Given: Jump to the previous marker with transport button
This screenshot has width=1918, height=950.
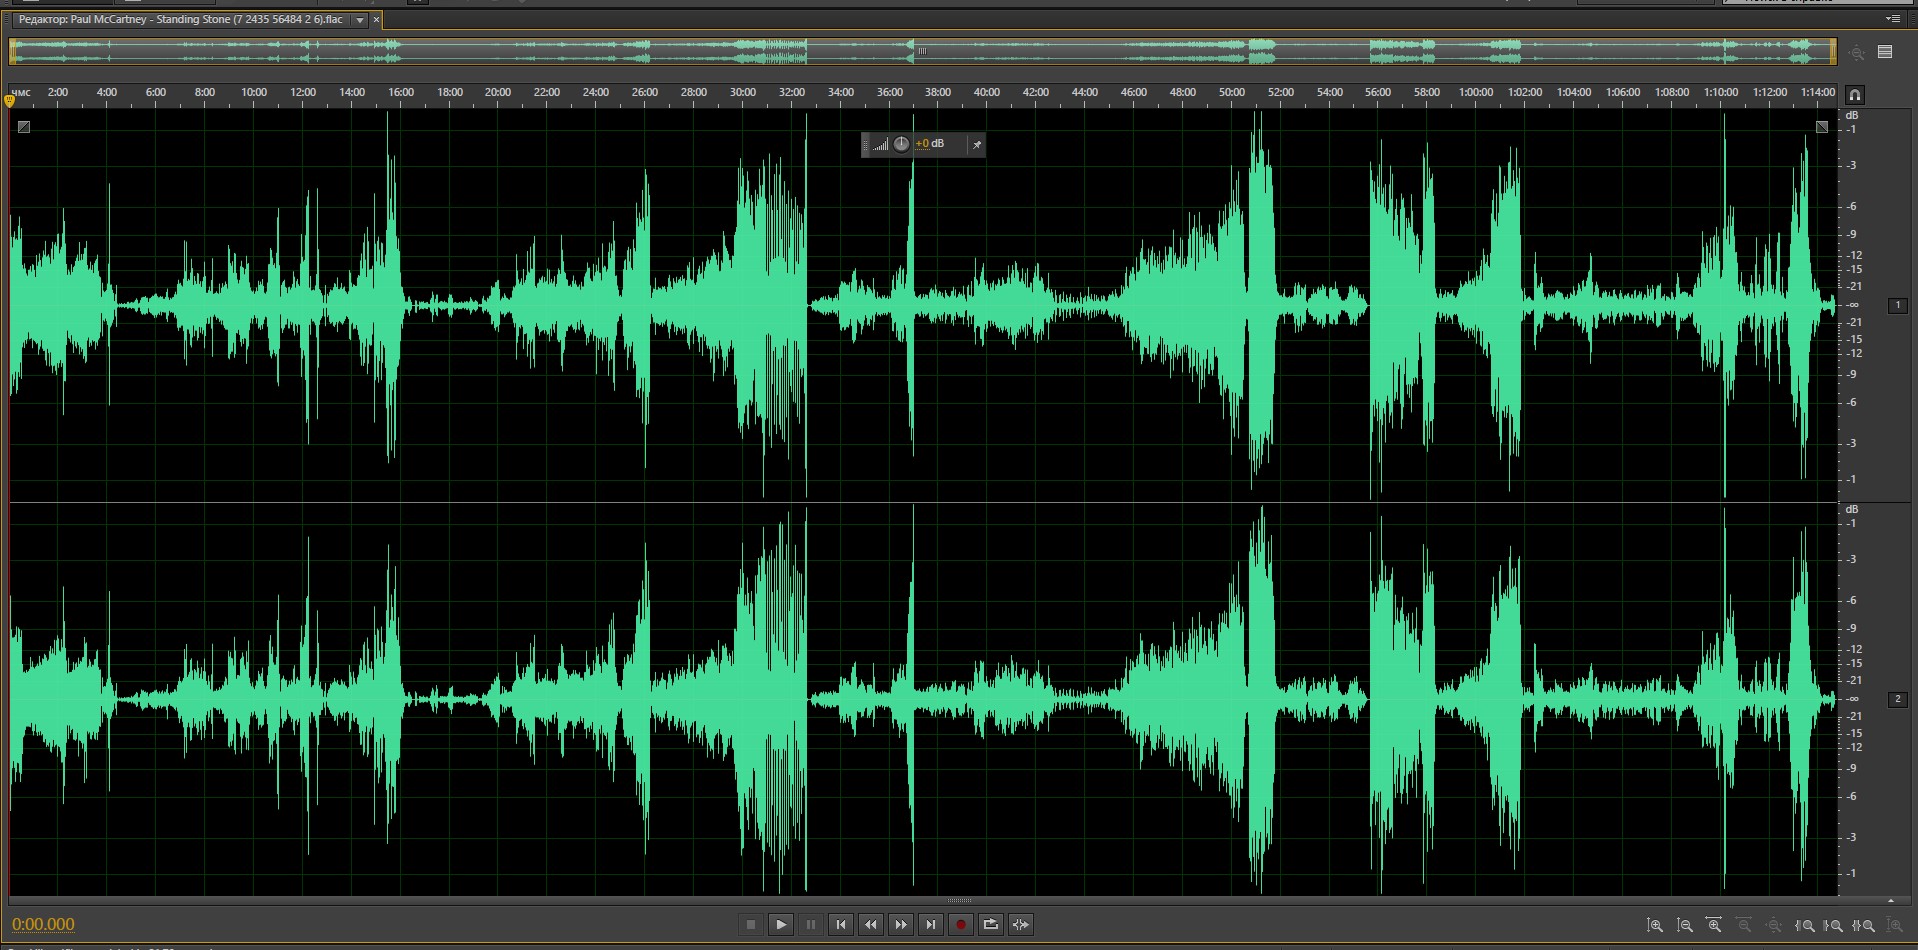Looking at the screenshot, I should (841, 925).
